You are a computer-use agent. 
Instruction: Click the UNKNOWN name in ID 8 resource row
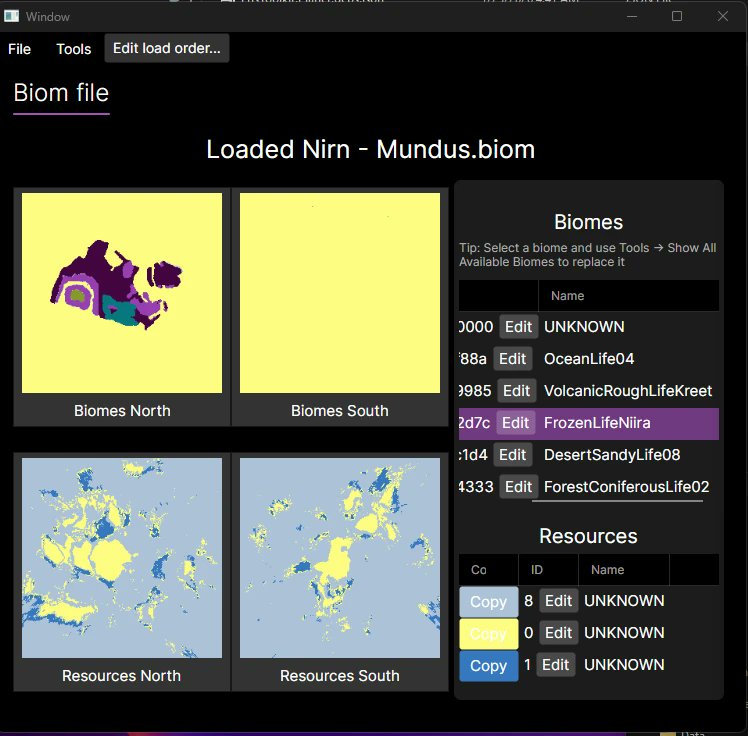coord(624,601)
